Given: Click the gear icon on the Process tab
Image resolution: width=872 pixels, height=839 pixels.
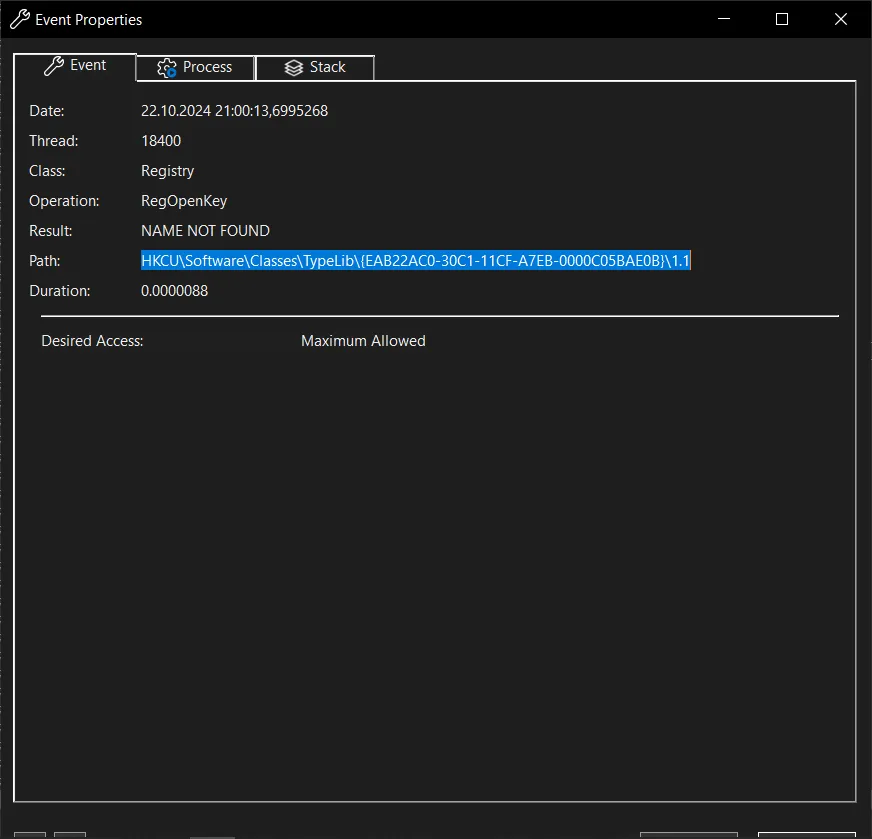Looking at the screenshot, I should (x=167, y=68).
